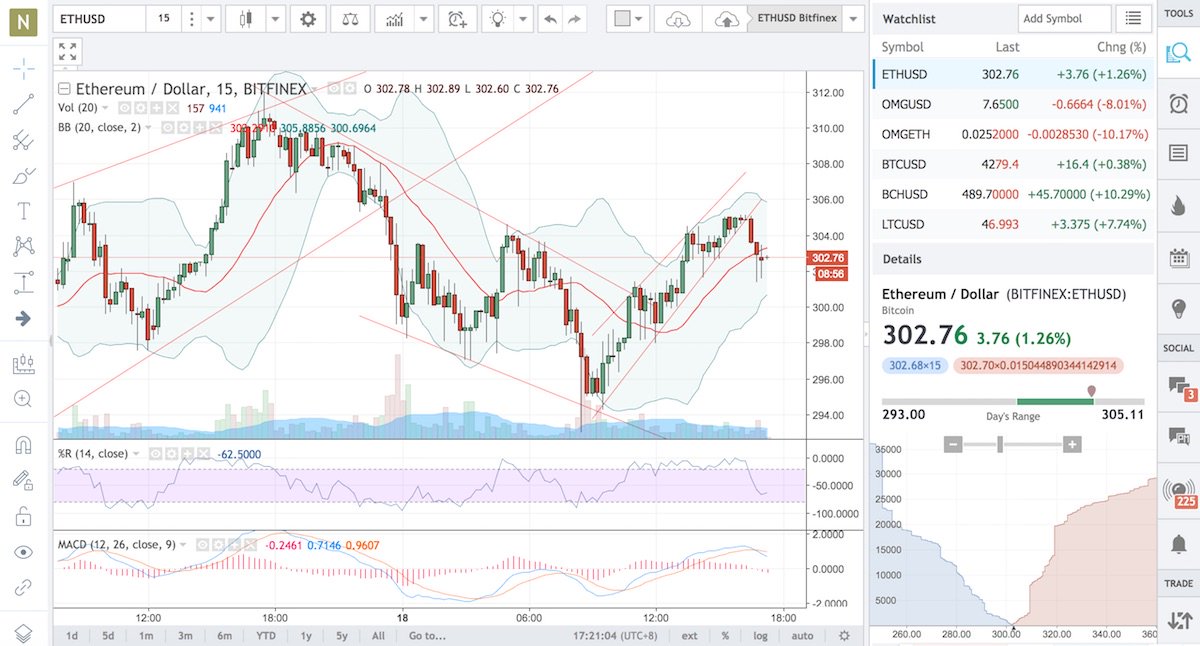This screenshot has width=1200, height=646.
Task: Open the ideas lightbulb in top toolbar
Action: pyautogui.click(x=498, y=19)
